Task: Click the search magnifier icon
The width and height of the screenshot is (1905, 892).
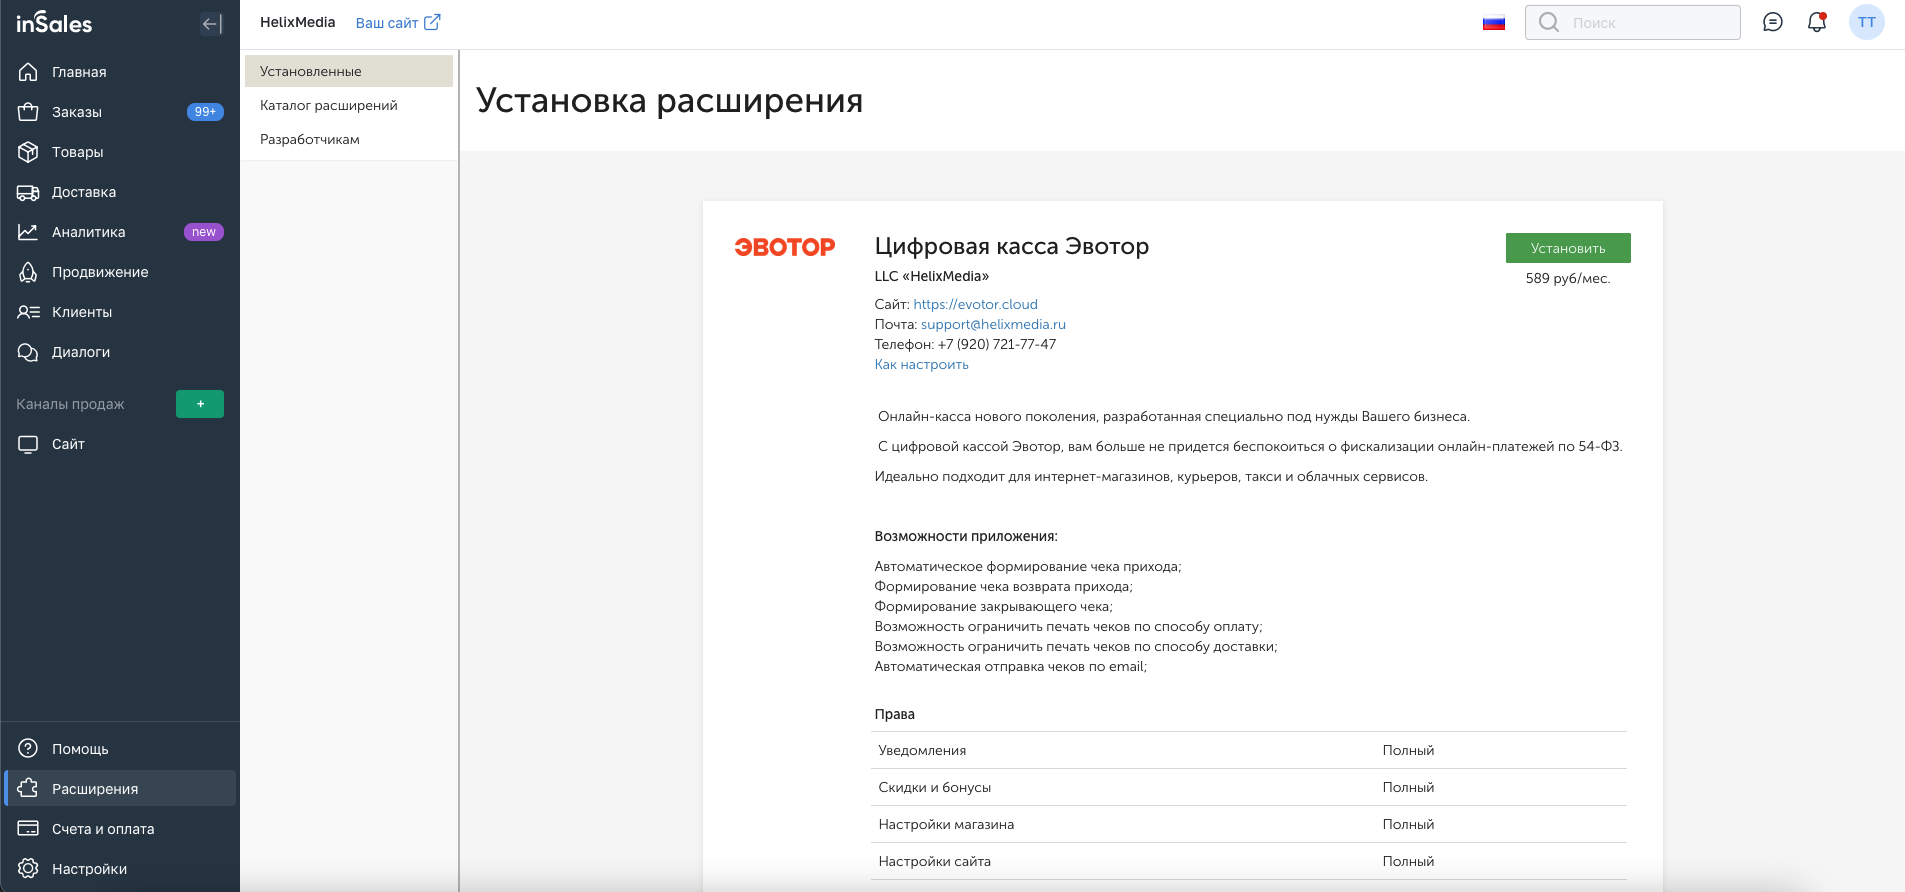Action: coord(1549,22)
